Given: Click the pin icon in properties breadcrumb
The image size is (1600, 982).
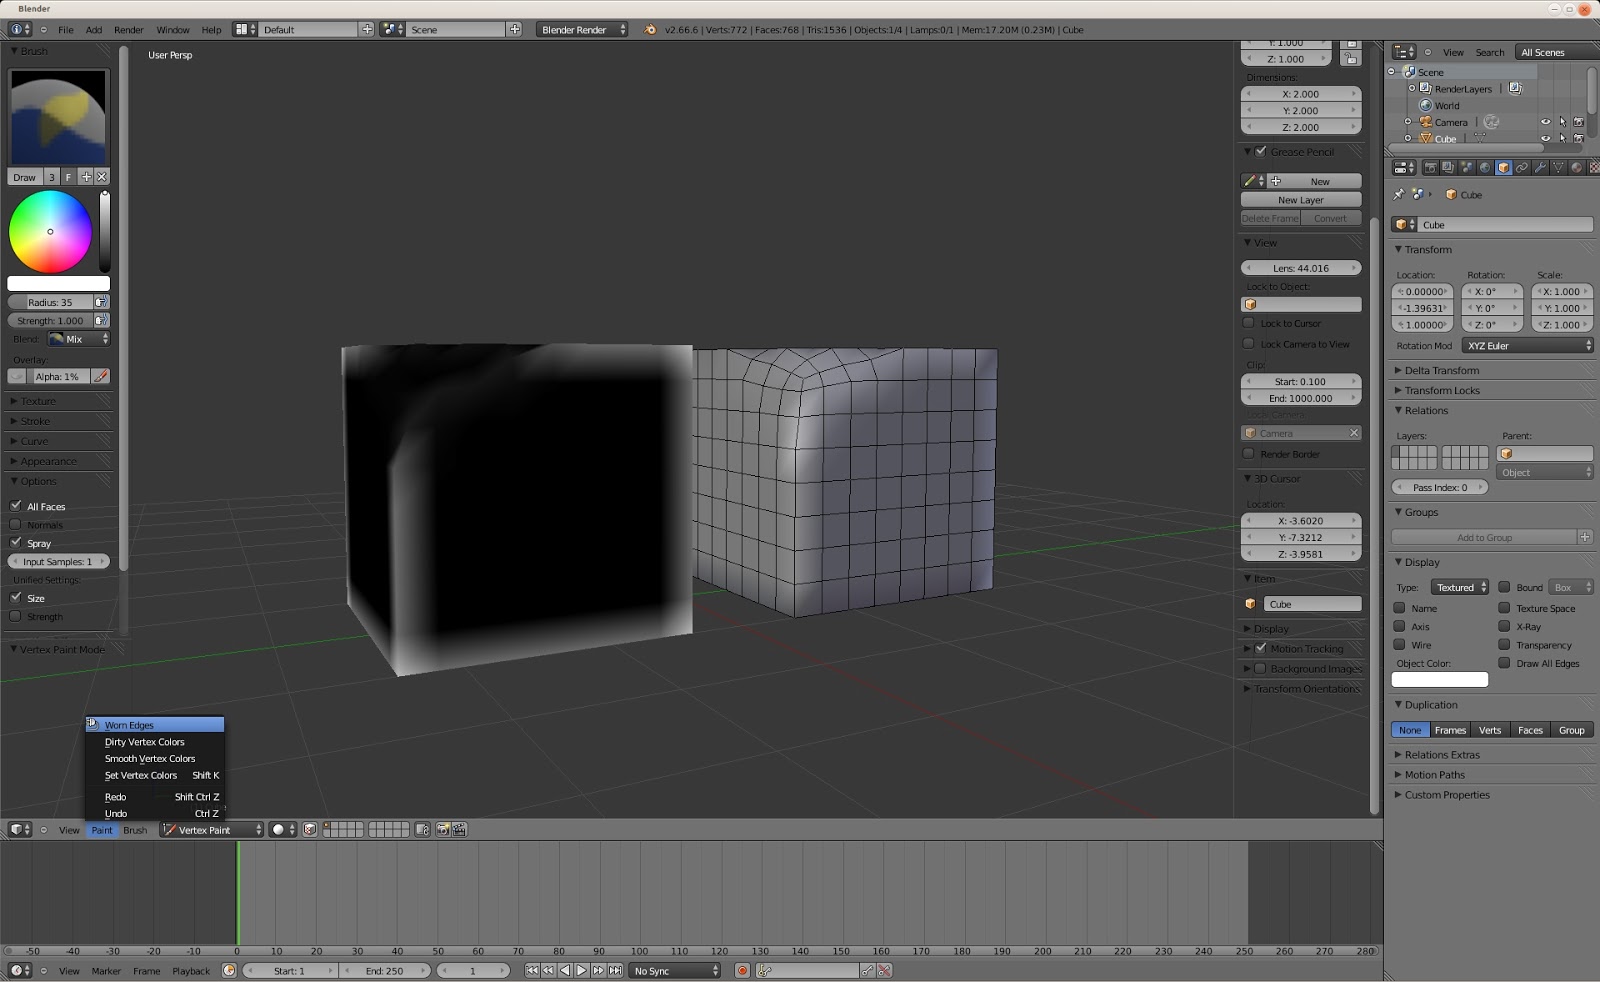Looking at the screenshot, I should pos(1398,195).
